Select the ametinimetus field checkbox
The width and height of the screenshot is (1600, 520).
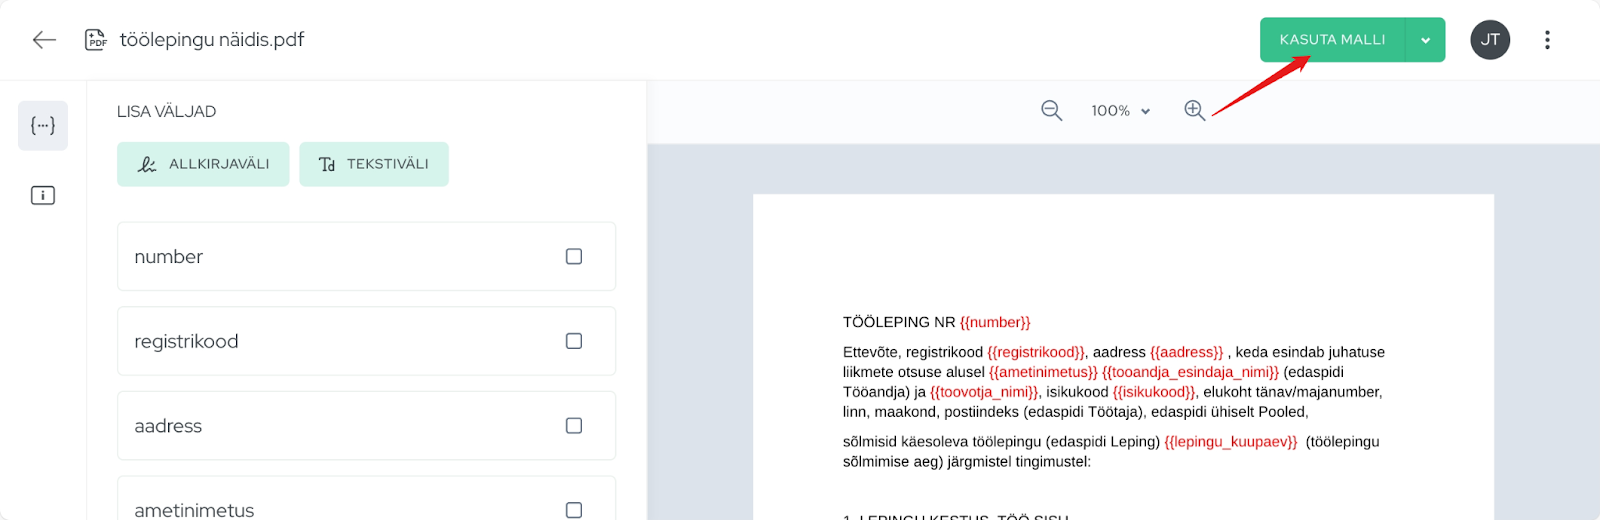574,509
